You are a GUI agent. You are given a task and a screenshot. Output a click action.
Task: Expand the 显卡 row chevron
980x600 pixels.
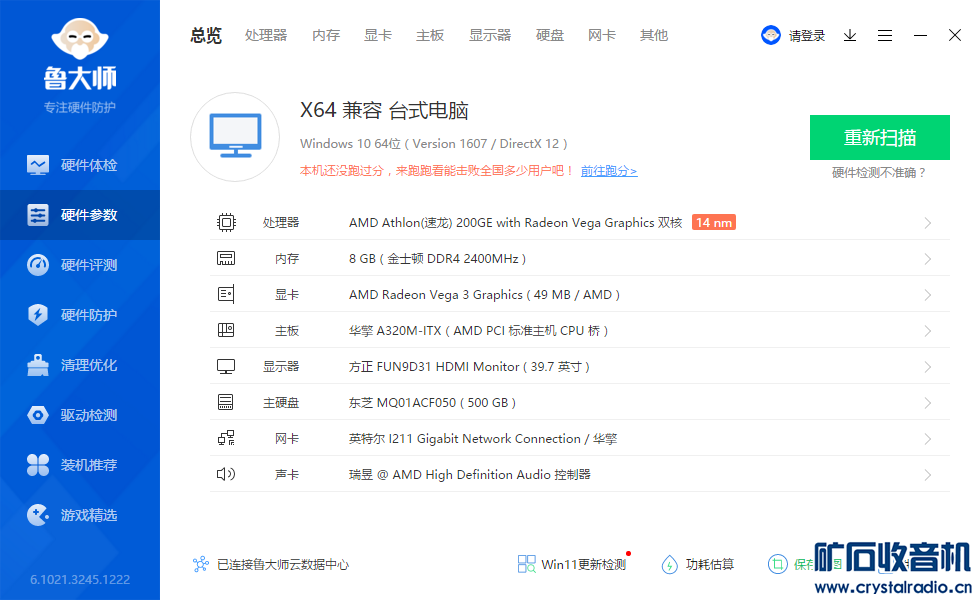(928, 295)
